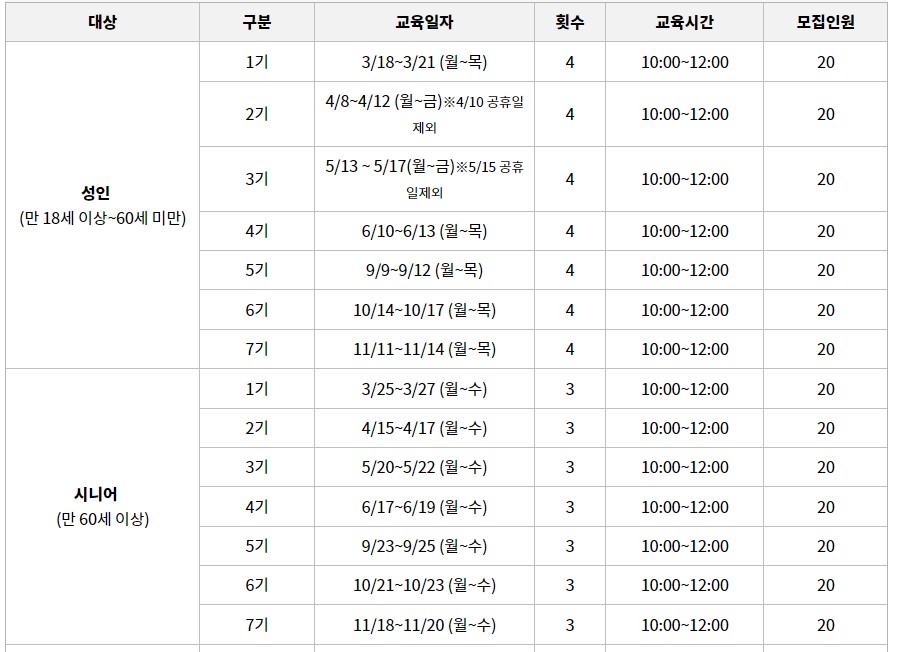The height and width of the screenshot is (652, 899).
Task: Click the 5/13~5/17 date with holiday note
Action: click(430, 178)
